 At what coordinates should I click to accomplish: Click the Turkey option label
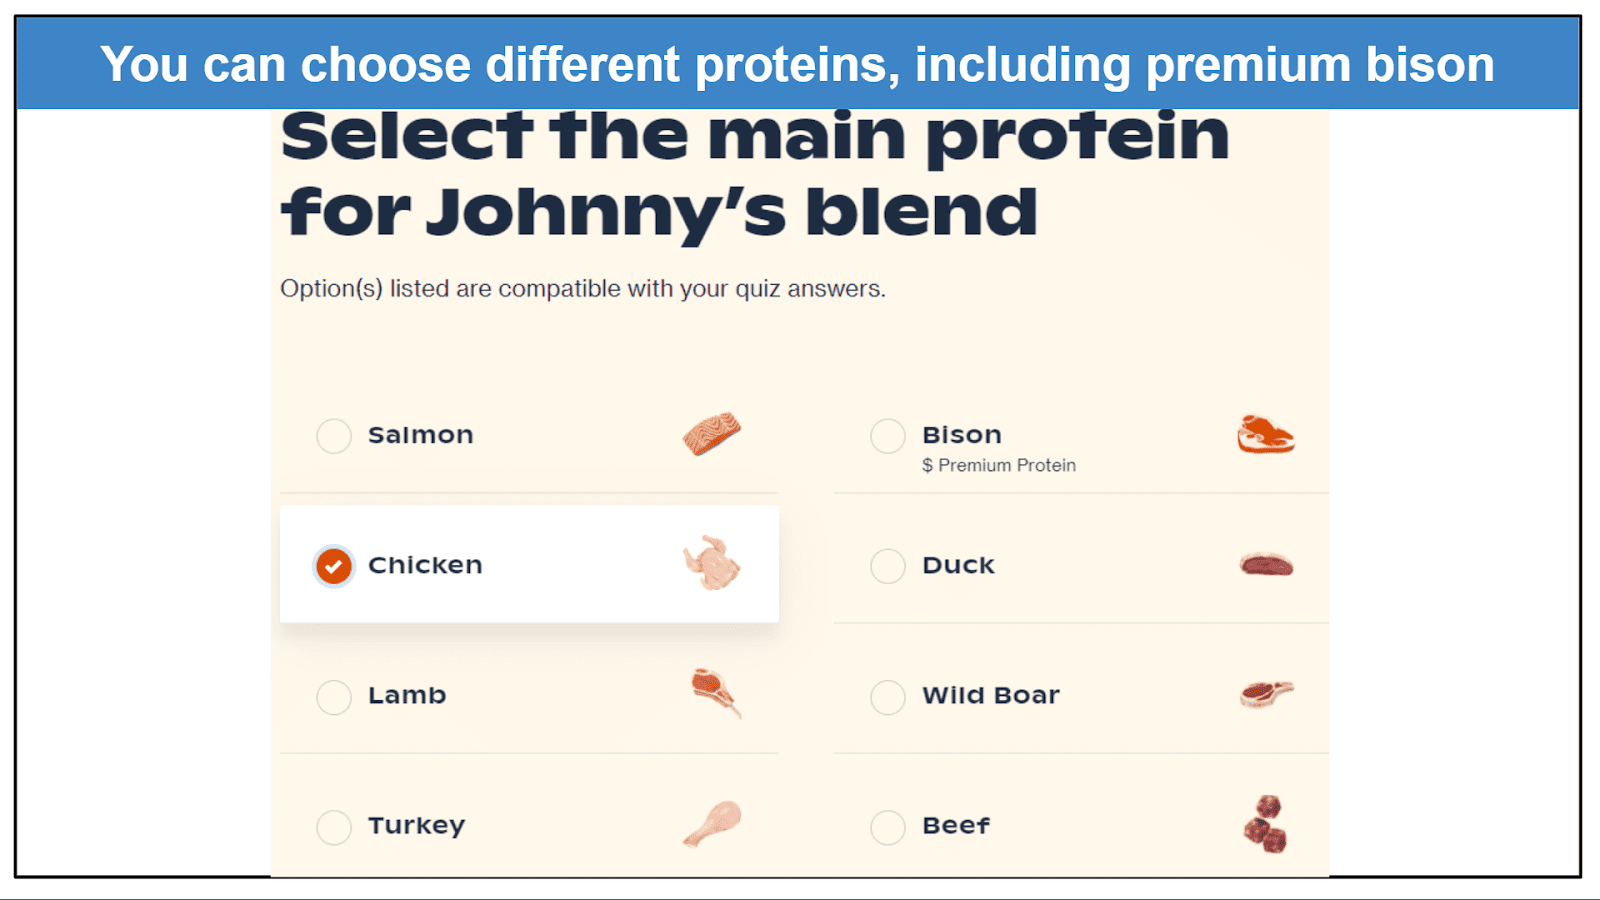click(x=417, y=826)
